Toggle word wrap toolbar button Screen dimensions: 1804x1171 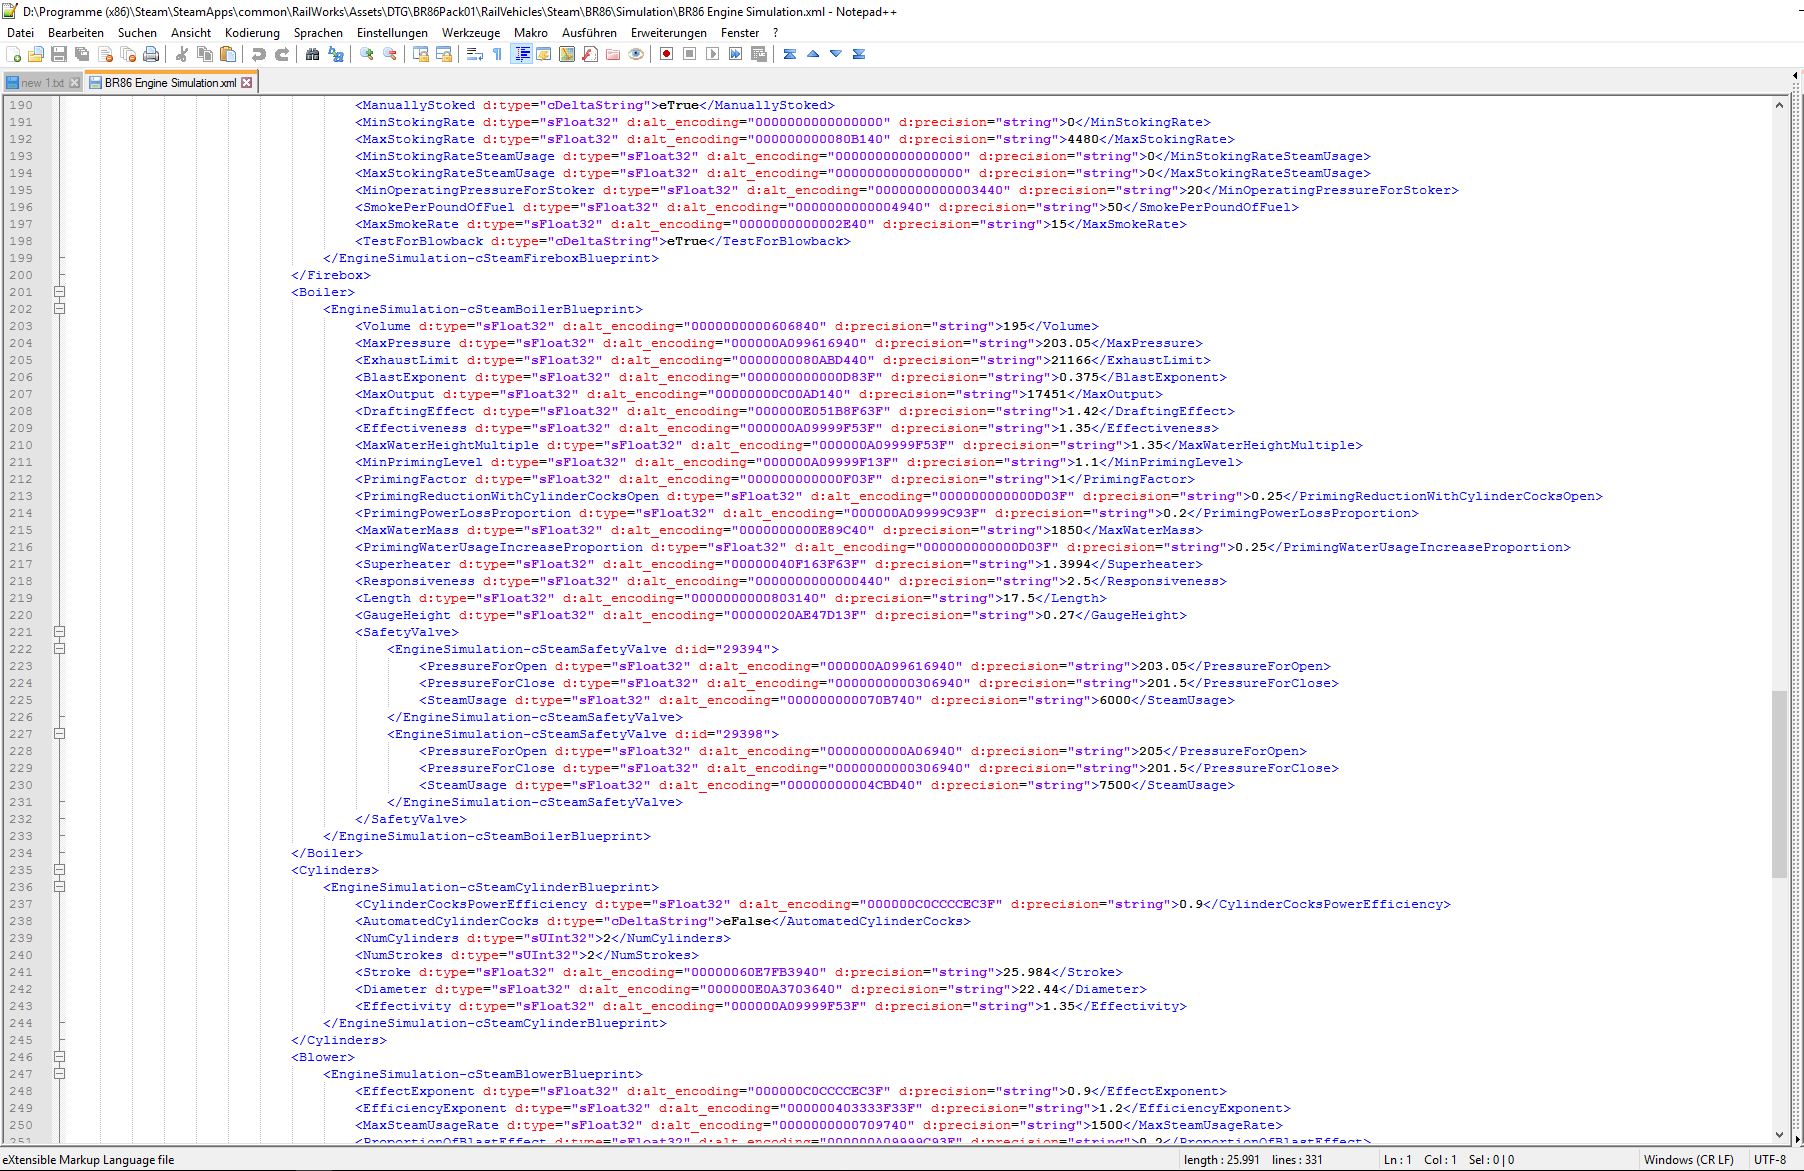coord(475,54)
